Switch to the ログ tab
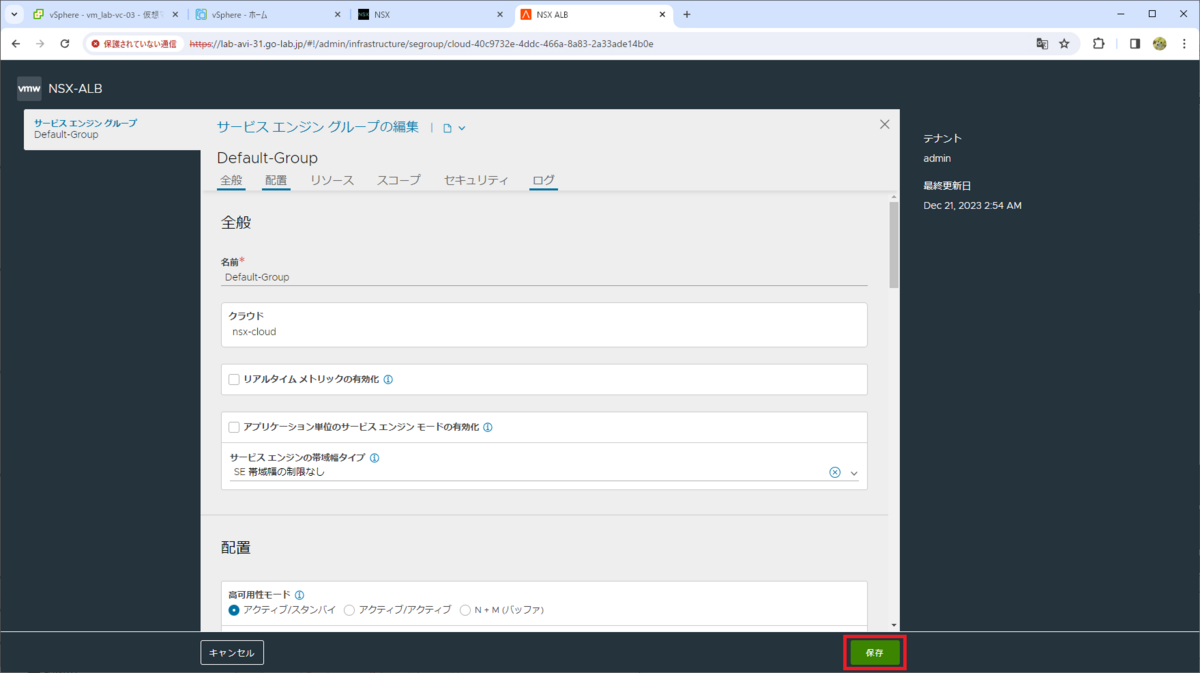Screen dimensions: 1200x673 pyautogui.click(x=544, y=180)
